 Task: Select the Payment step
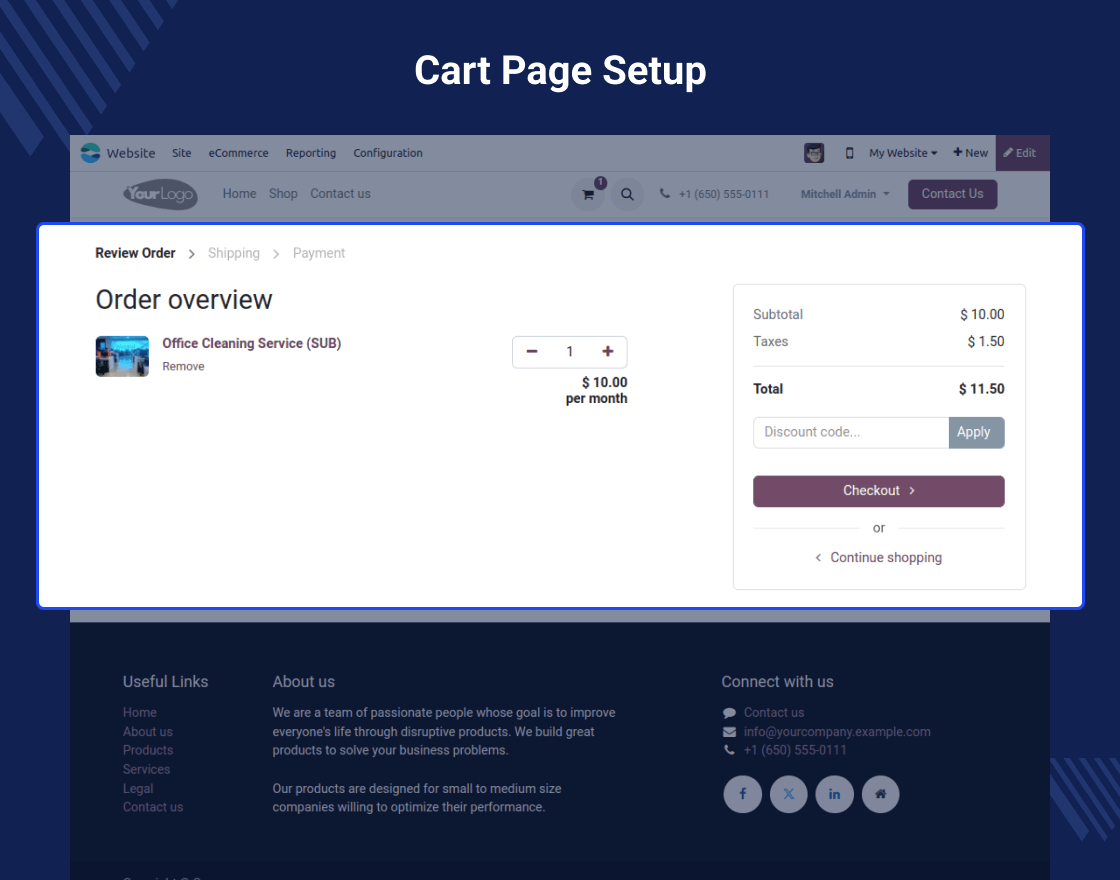[x=319, y=253]
